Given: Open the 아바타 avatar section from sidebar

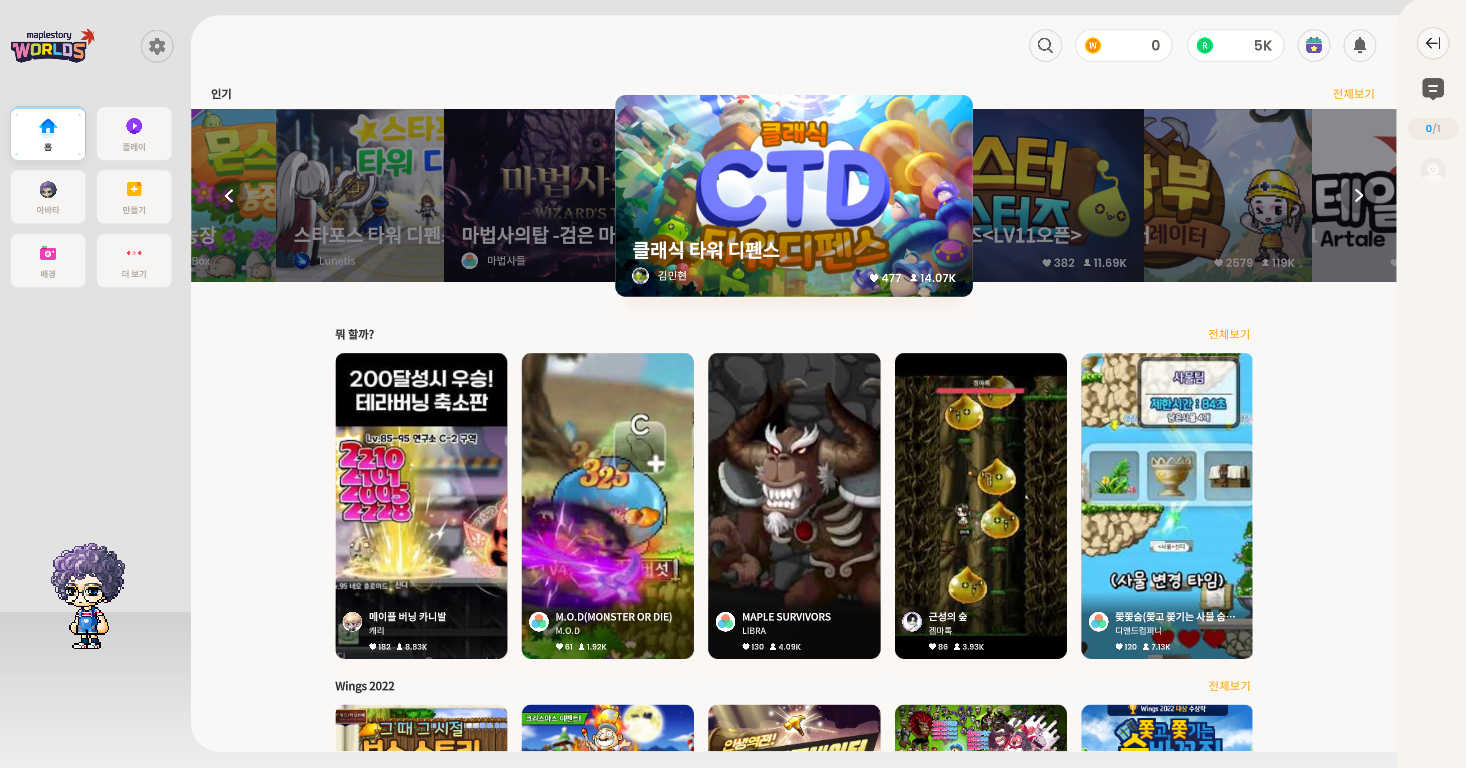Looking at the screenshot, I should pyautogui.click(x=47, y=196).
